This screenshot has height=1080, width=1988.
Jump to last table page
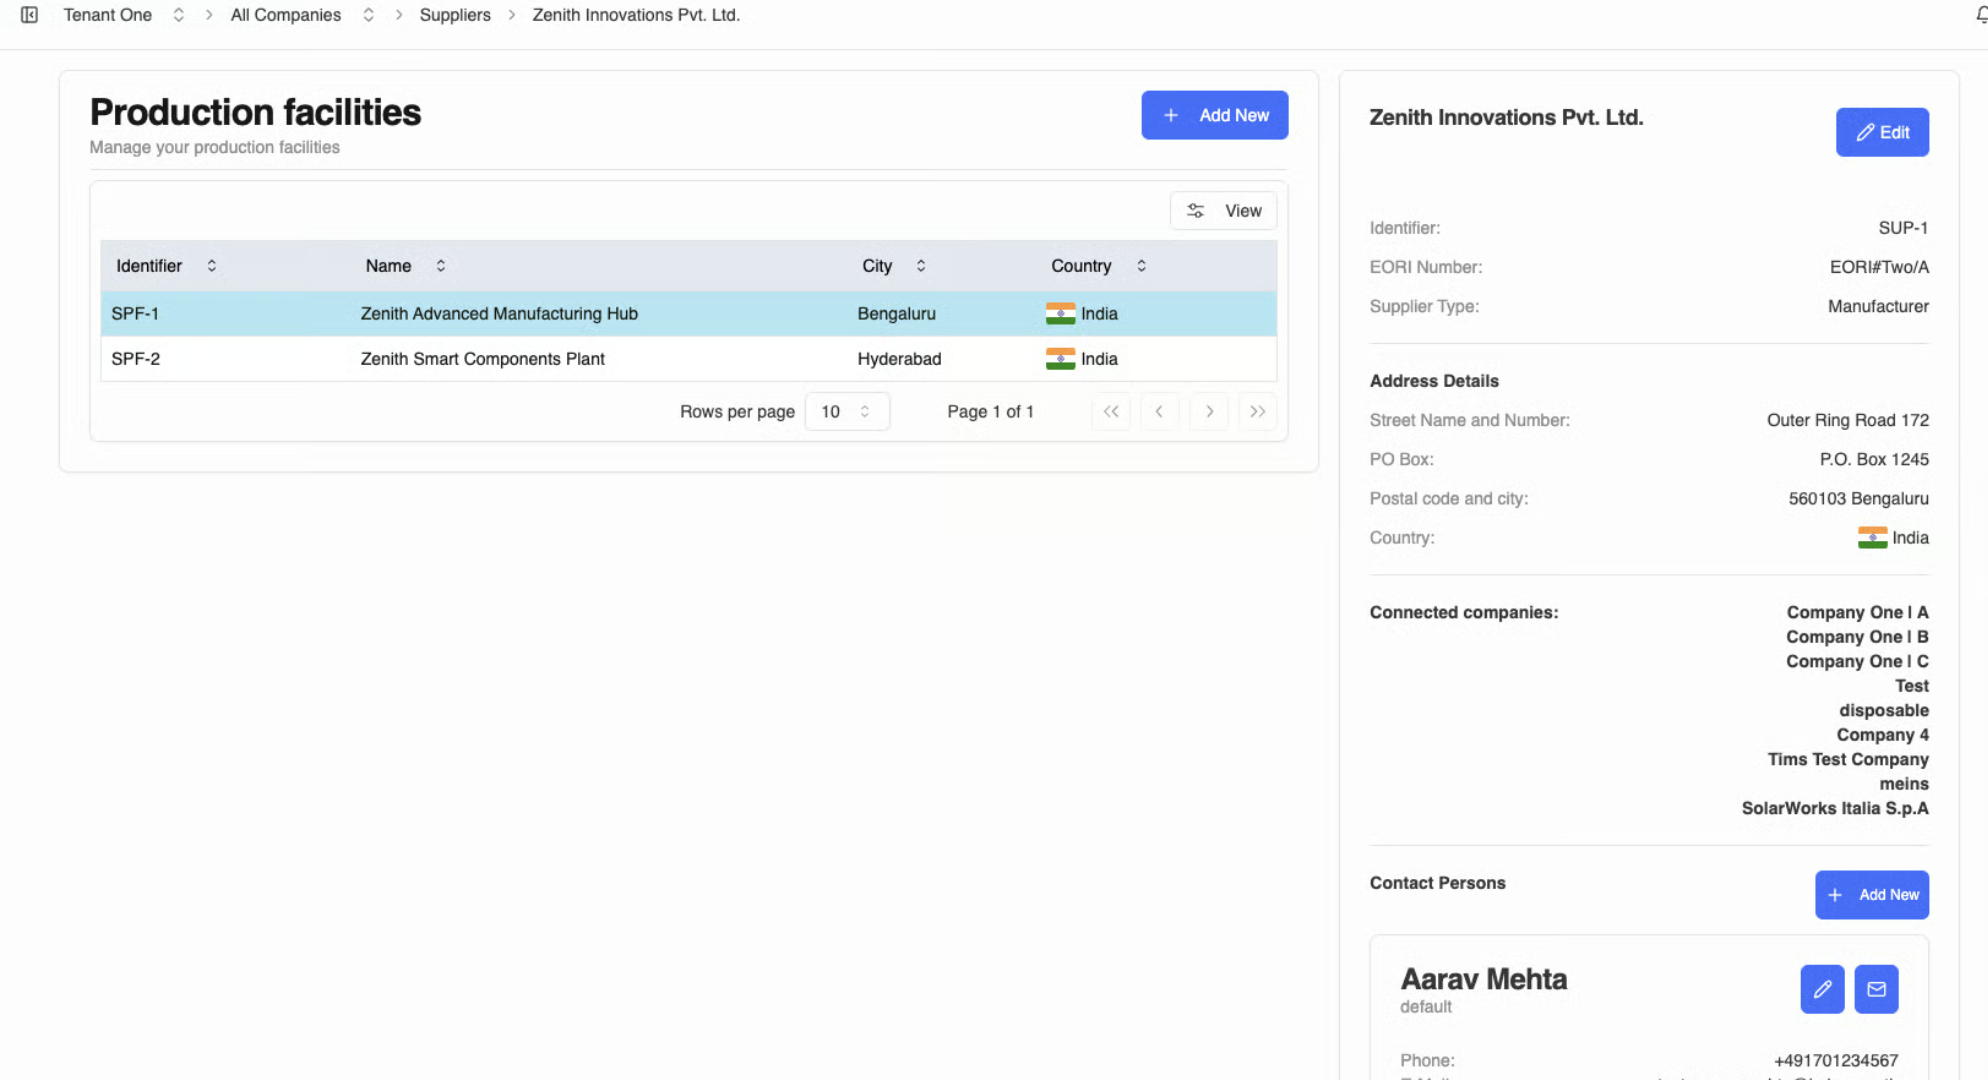coord(1257,411)
